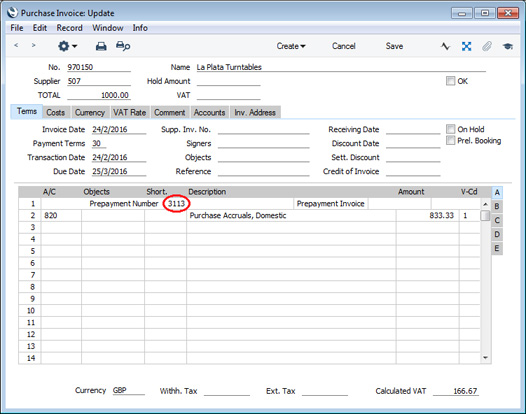This screenshot has height=414, width=526.
Task: Click the Save button
Action: click(394, 46)
